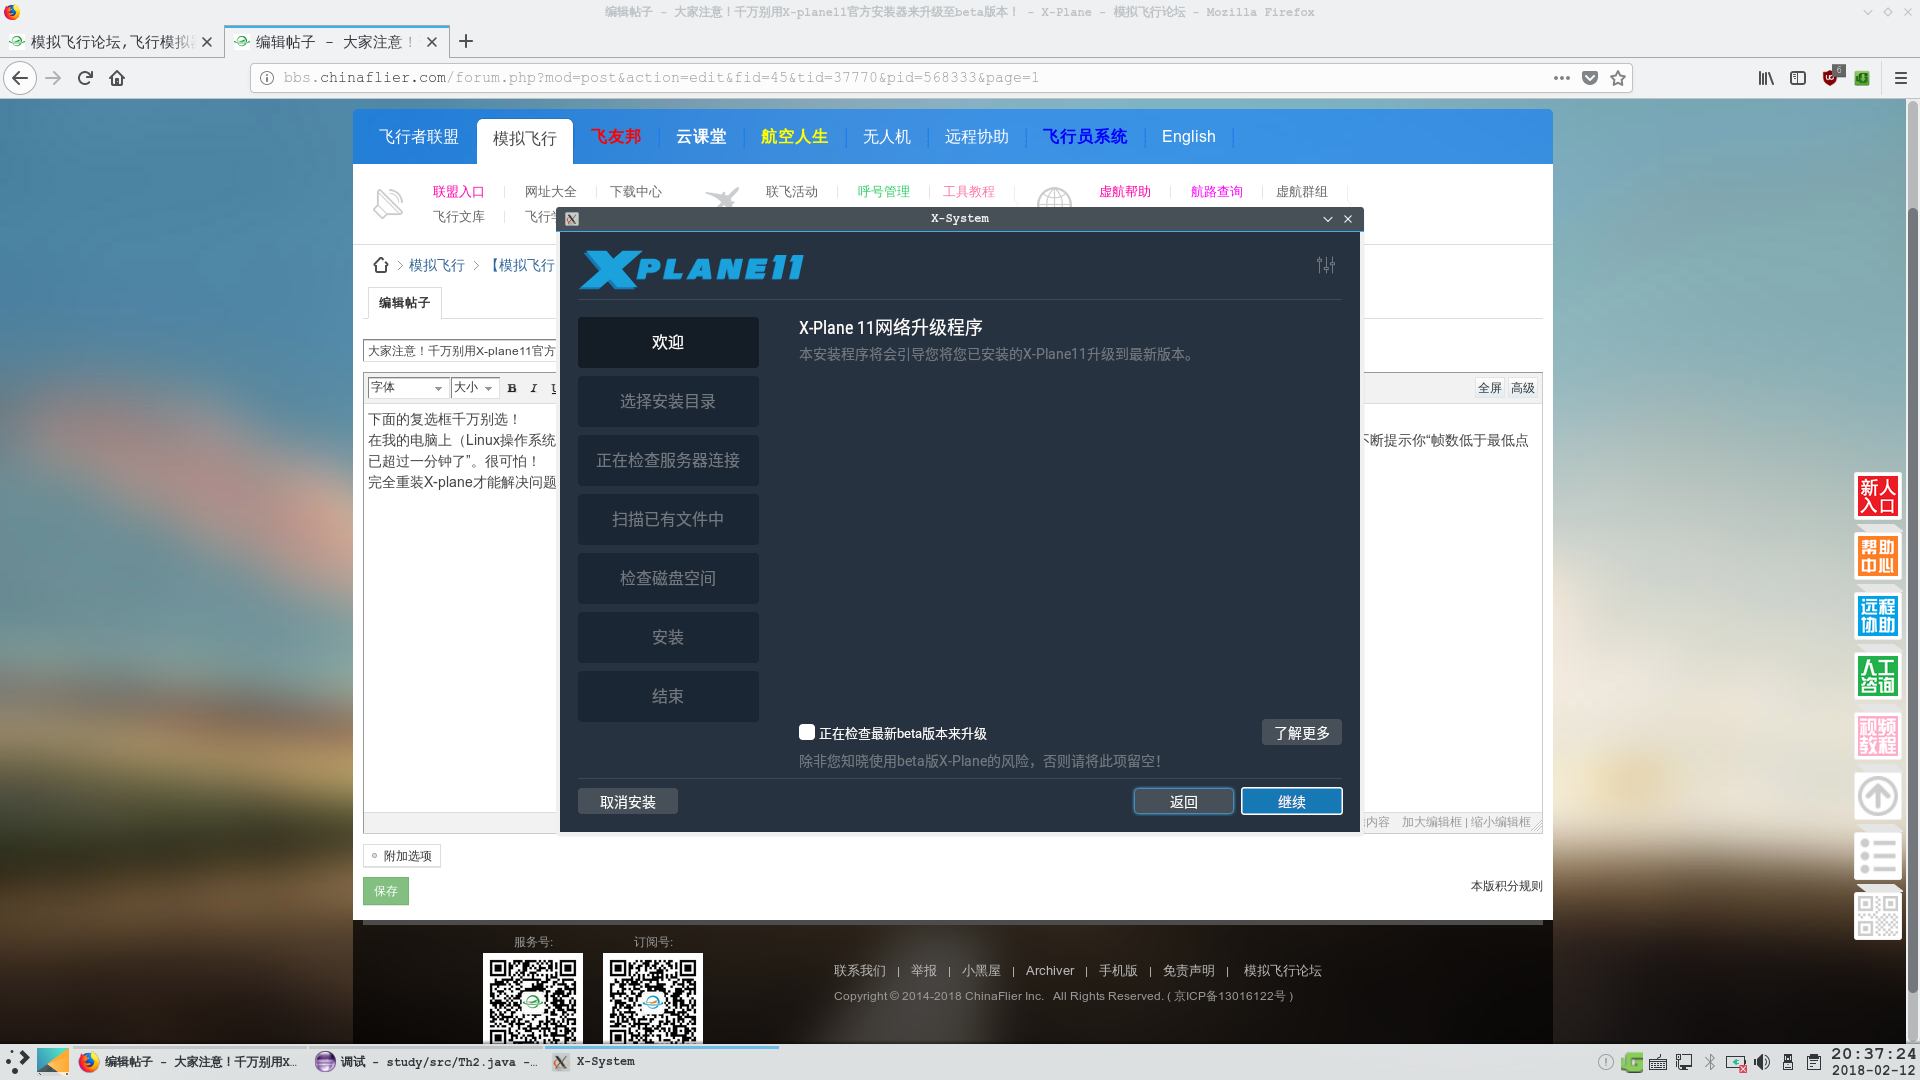The image size is (1920, 1080).
Task: Click the 全屏 editor button
Action: click(1490, 388)
